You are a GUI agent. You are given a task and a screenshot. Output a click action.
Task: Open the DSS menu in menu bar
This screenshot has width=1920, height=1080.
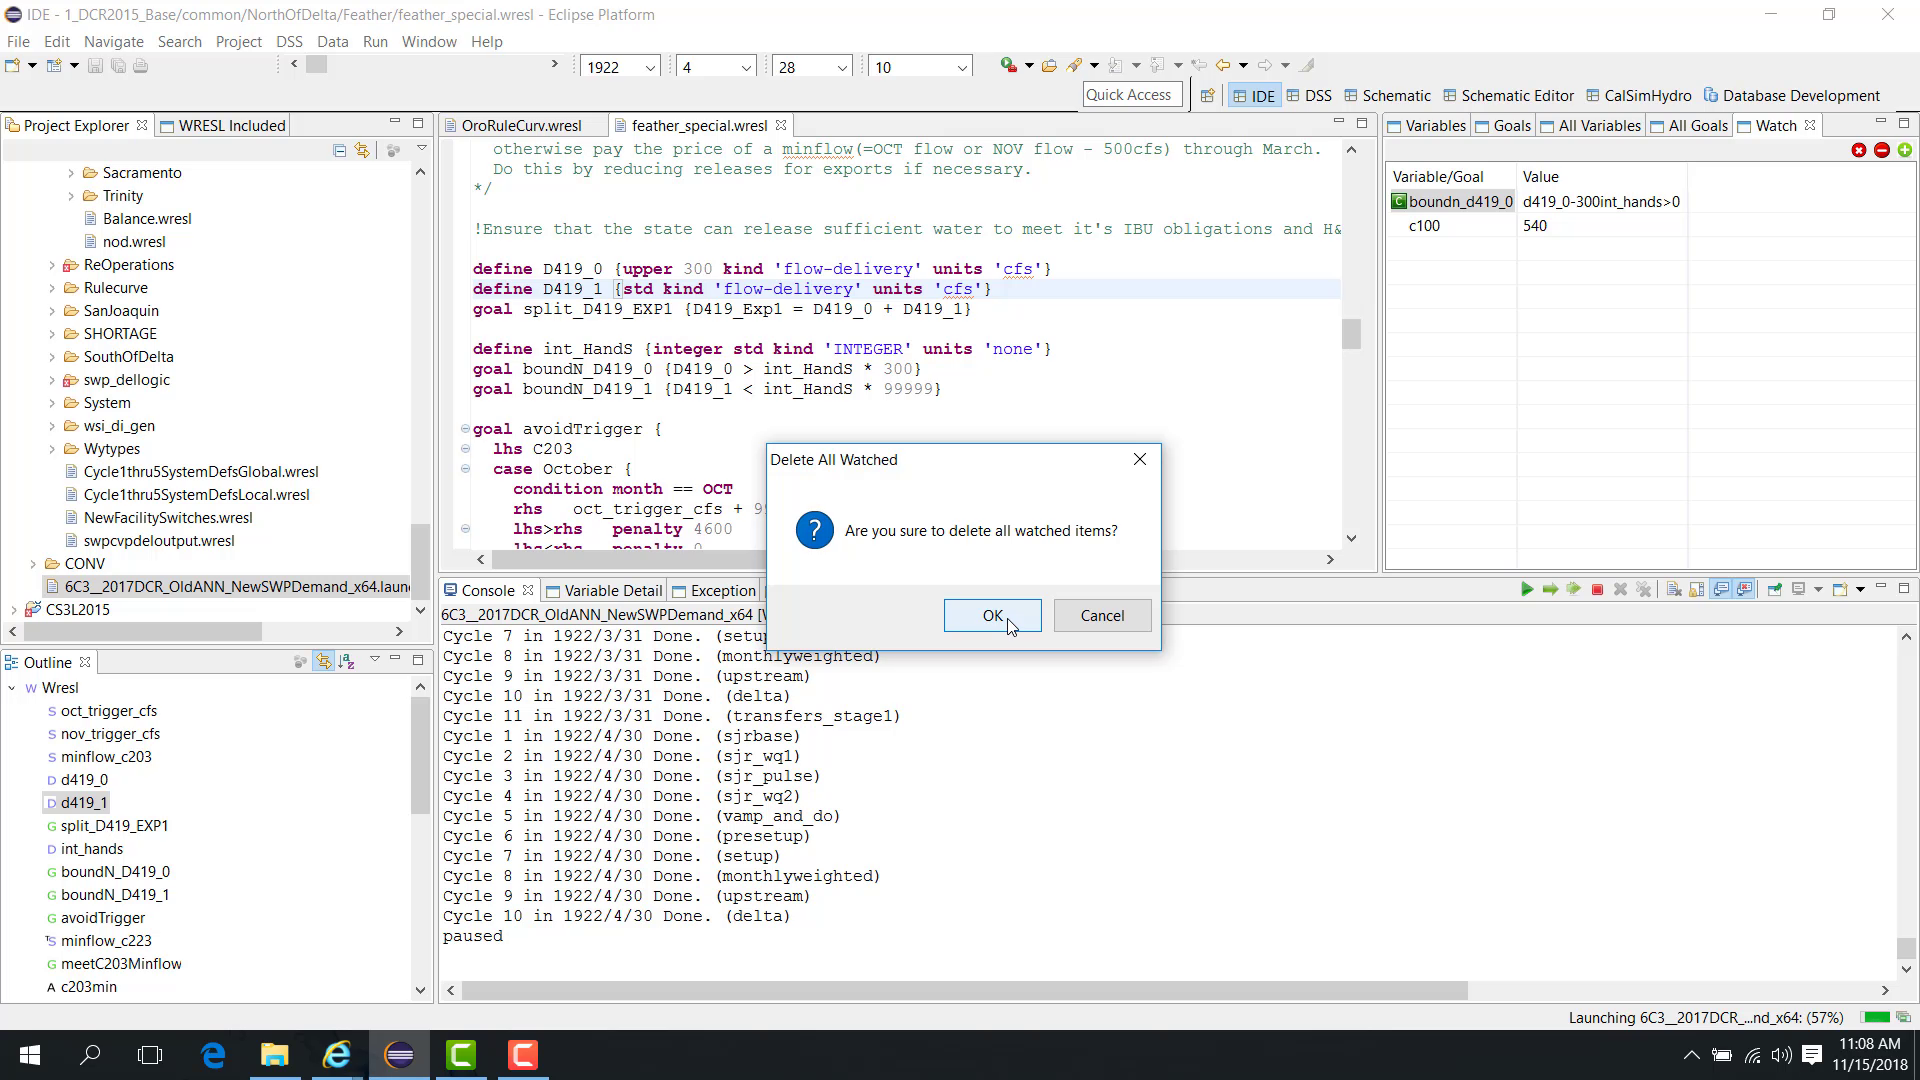click(x=289, y=41)
